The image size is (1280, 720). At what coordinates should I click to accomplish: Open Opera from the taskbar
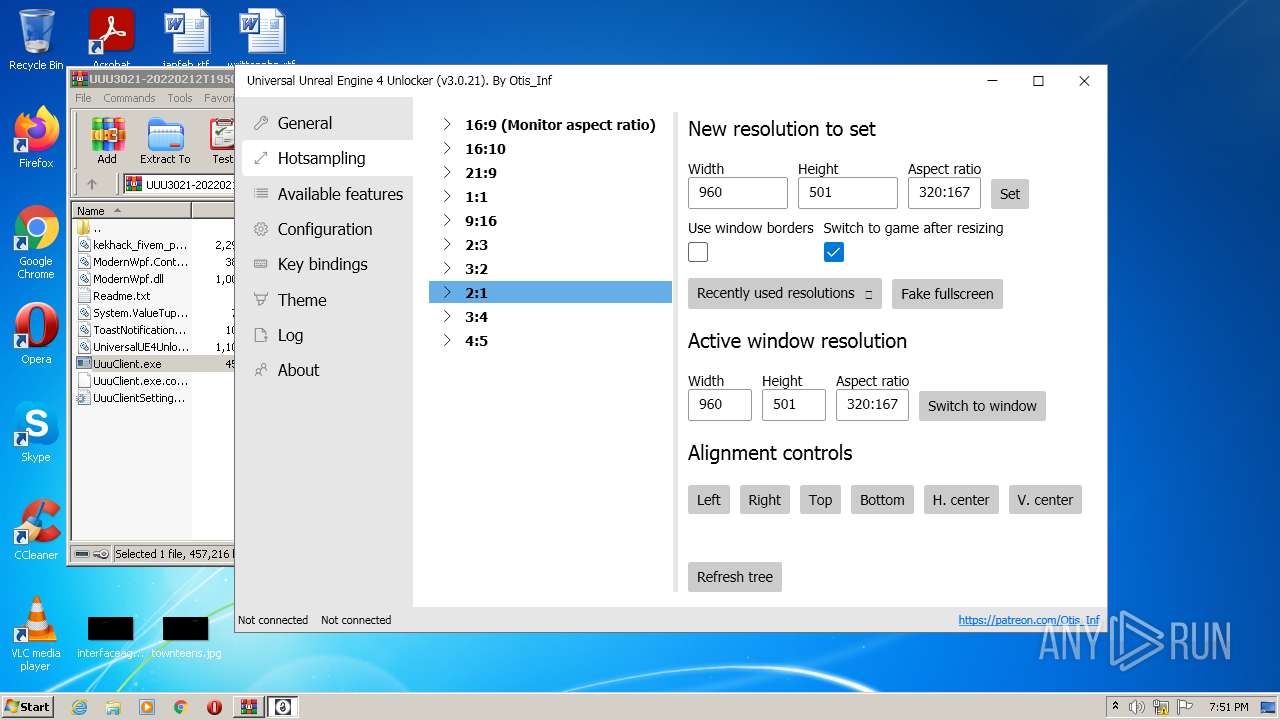tap(214, 707)
